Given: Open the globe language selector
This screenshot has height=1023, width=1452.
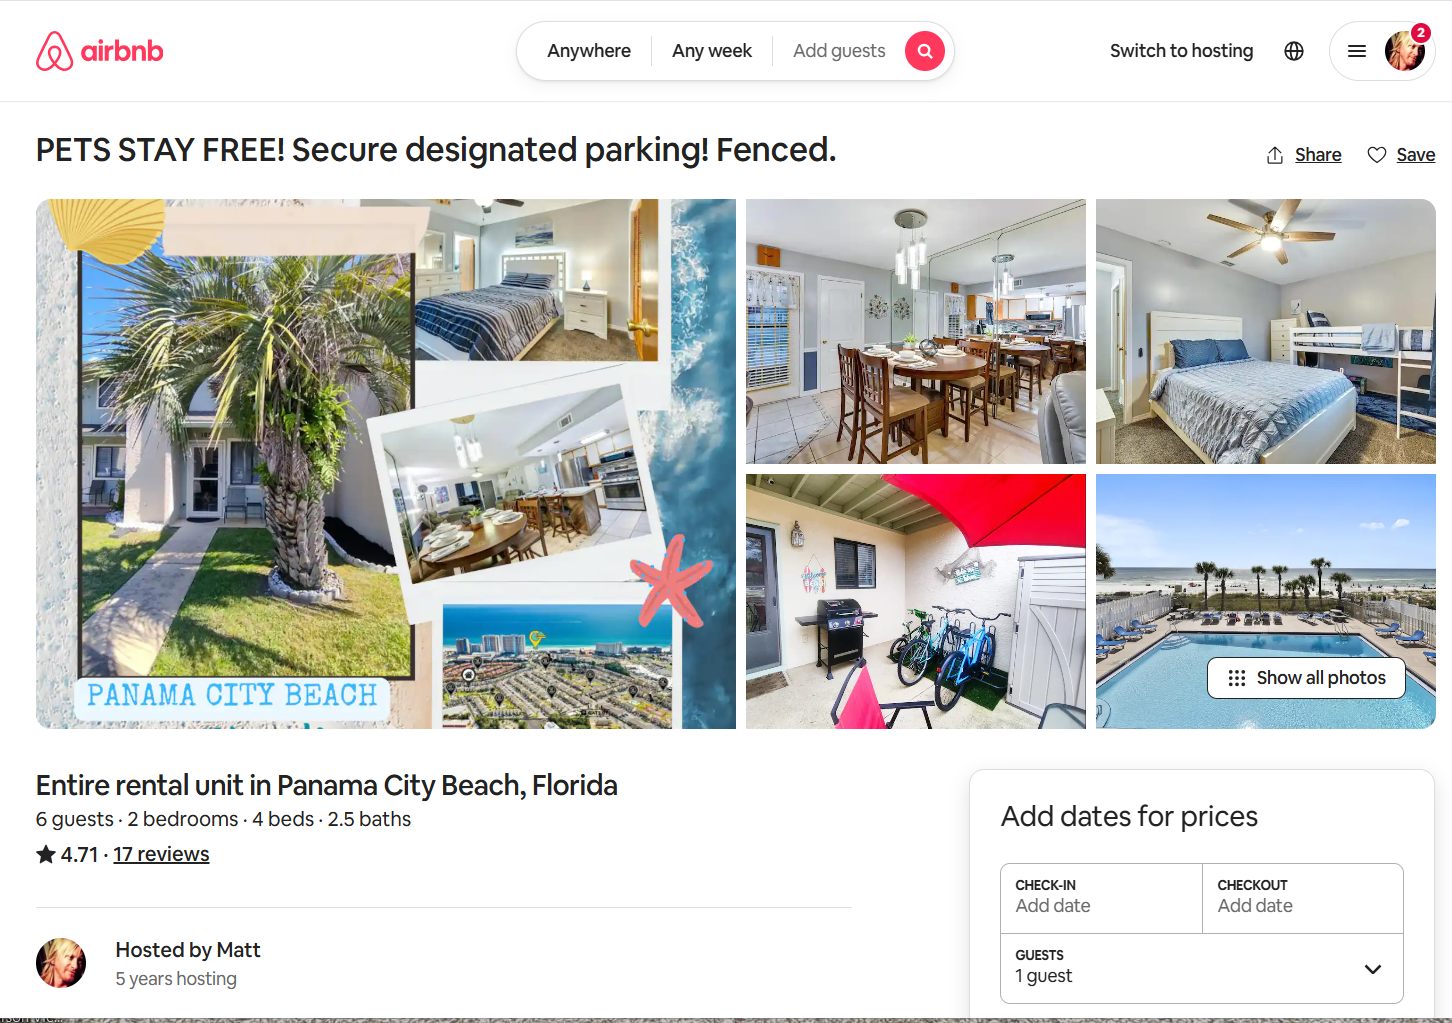Looking at the screenshot, I should pyautogui.click(x=1294, y=51).
